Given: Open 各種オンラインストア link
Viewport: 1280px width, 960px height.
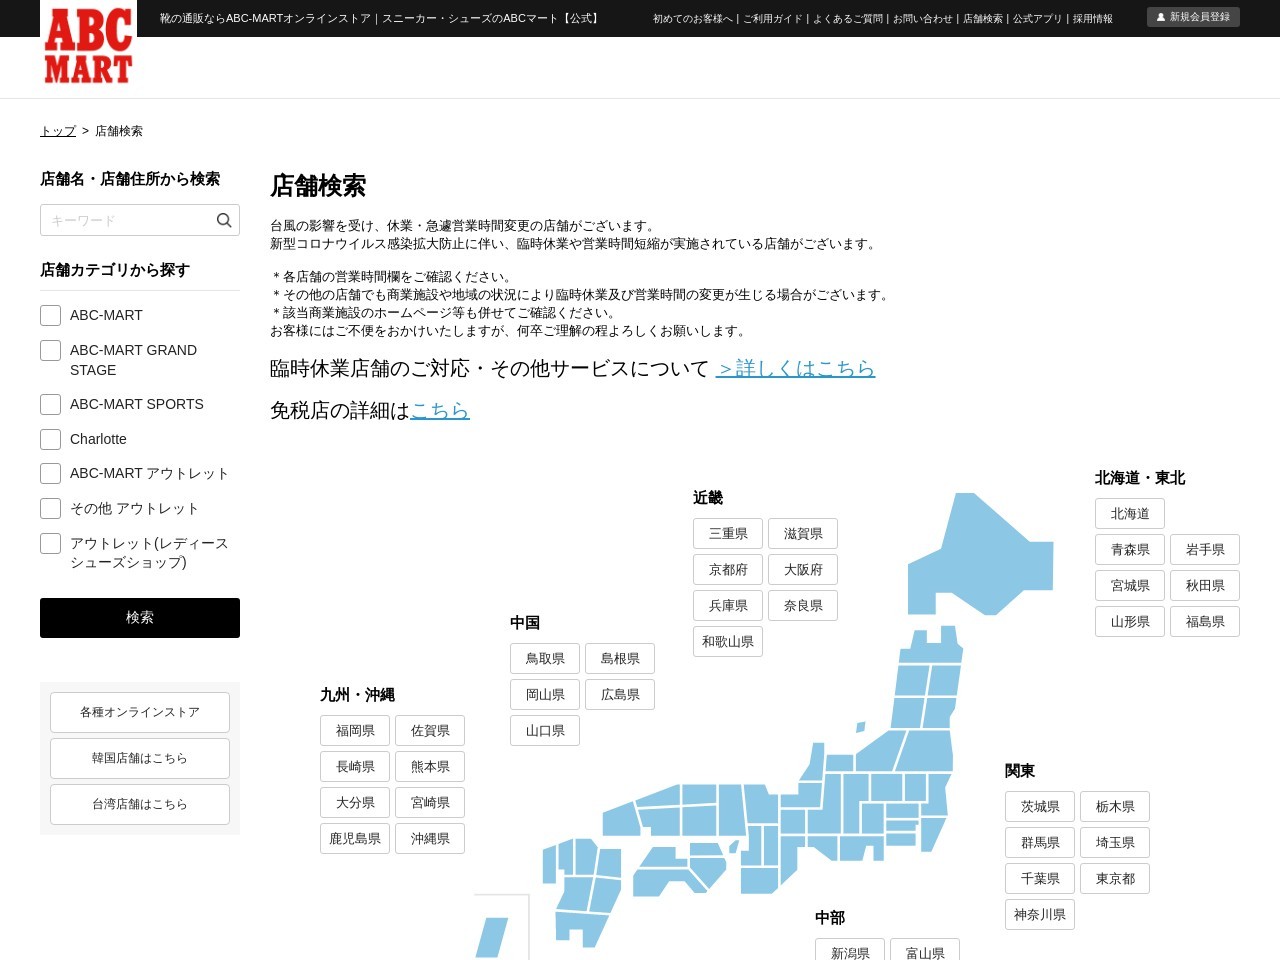Looking at the screenshot, I should point(140,712).
